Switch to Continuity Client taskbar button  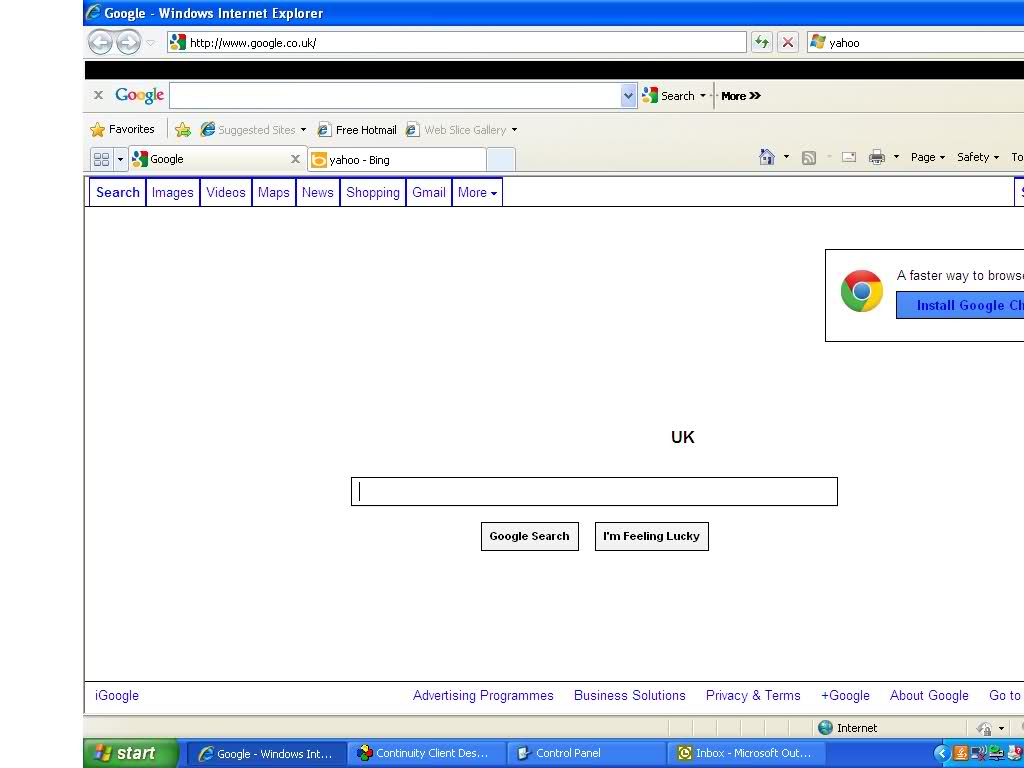pyautogui.click(x=426, y=754)
